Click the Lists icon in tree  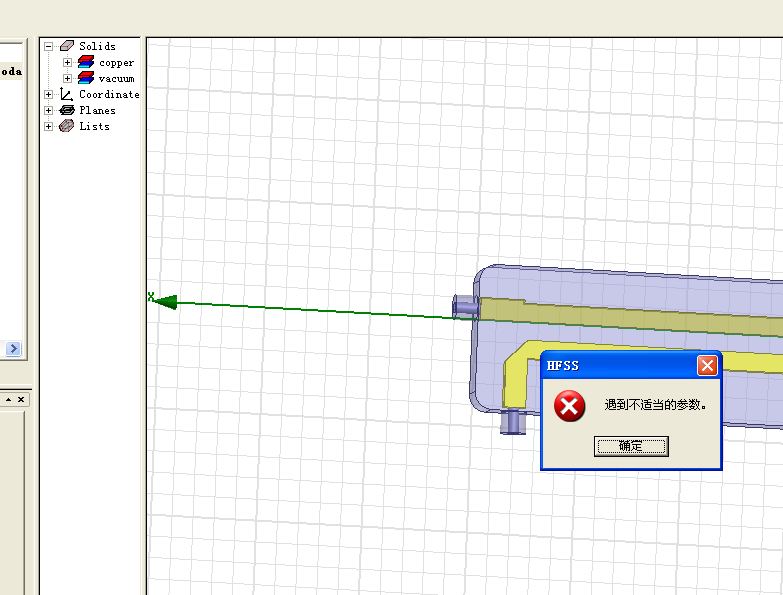point(66,126)
